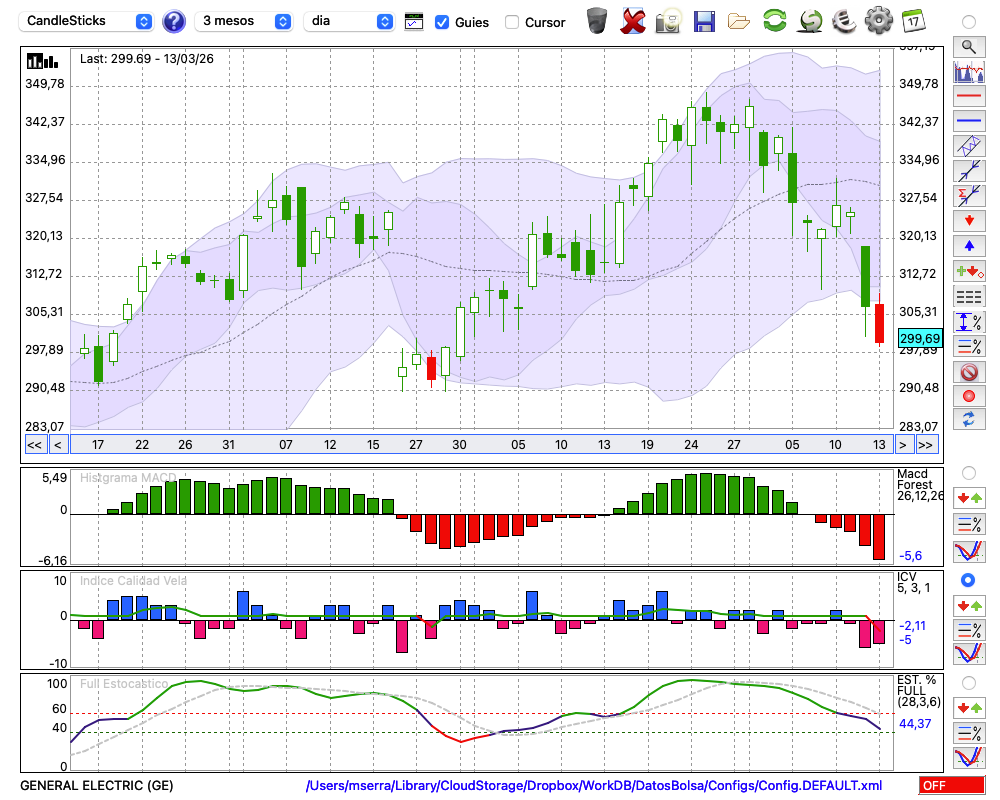Screen dimensions: 1000x800
Task: Click the GENERAL ELECTRIC (GE) label
Action: click(96, 785)
